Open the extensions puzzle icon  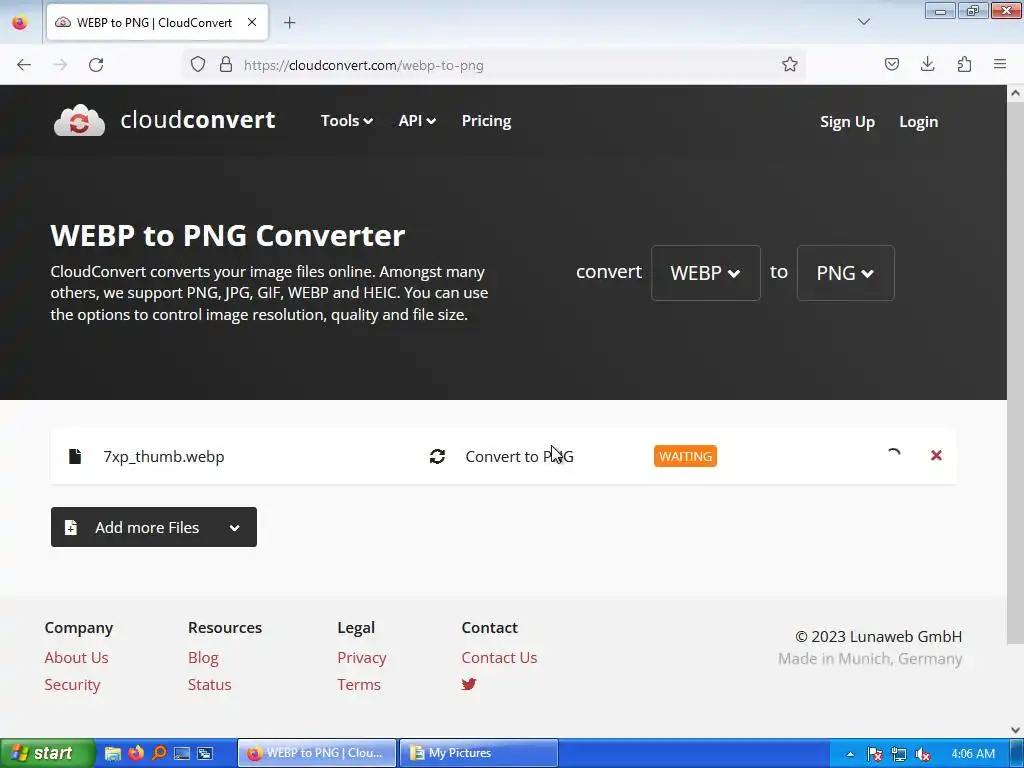click(964, 64)
